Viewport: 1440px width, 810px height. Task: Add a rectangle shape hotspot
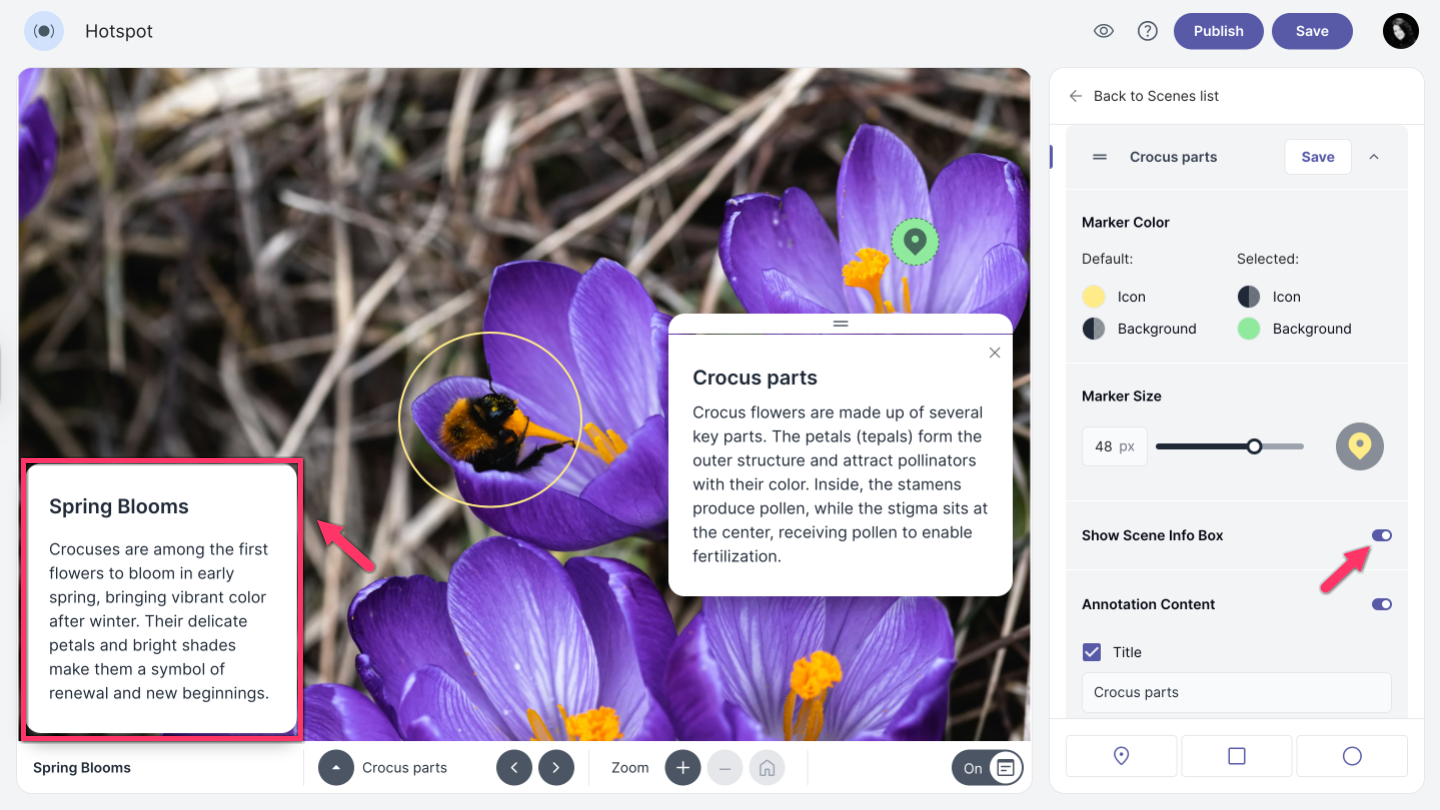(1236, 756)
